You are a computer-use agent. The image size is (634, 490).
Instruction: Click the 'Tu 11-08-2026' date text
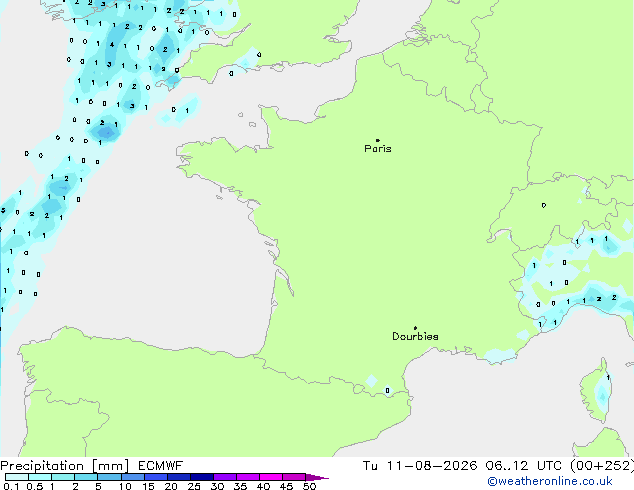(420, 466)
